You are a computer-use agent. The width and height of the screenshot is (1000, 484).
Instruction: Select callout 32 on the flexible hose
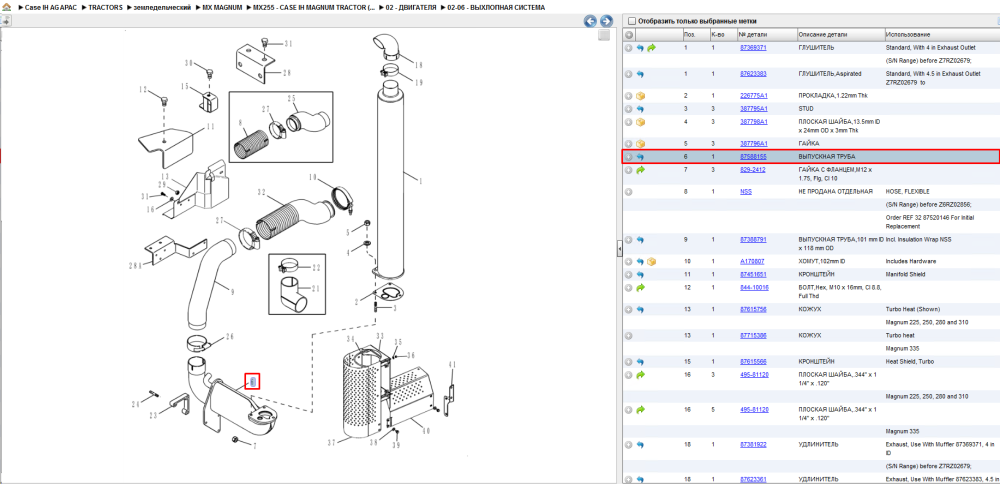tap(261, 192)
